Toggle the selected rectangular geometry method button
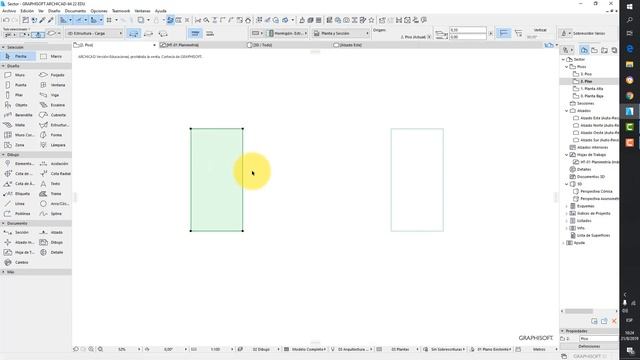 [133, 33]
